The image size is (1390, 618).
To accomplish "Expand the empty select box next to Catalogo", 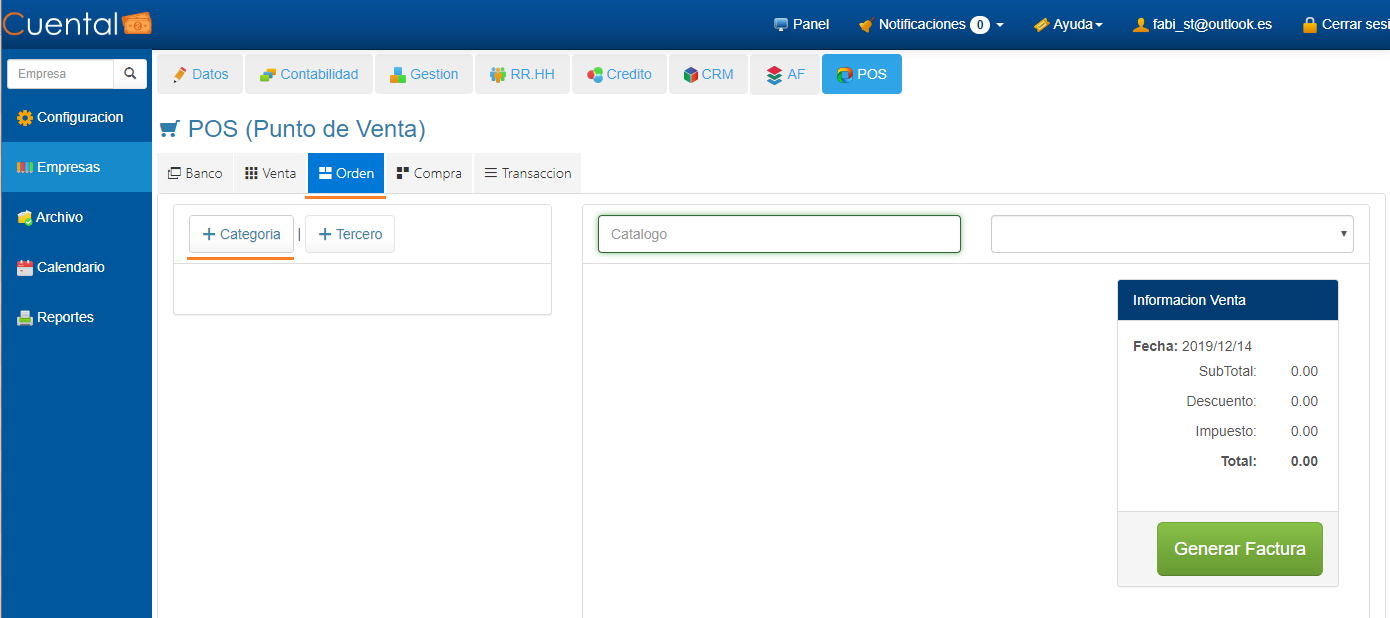I will pos(1171,234).
